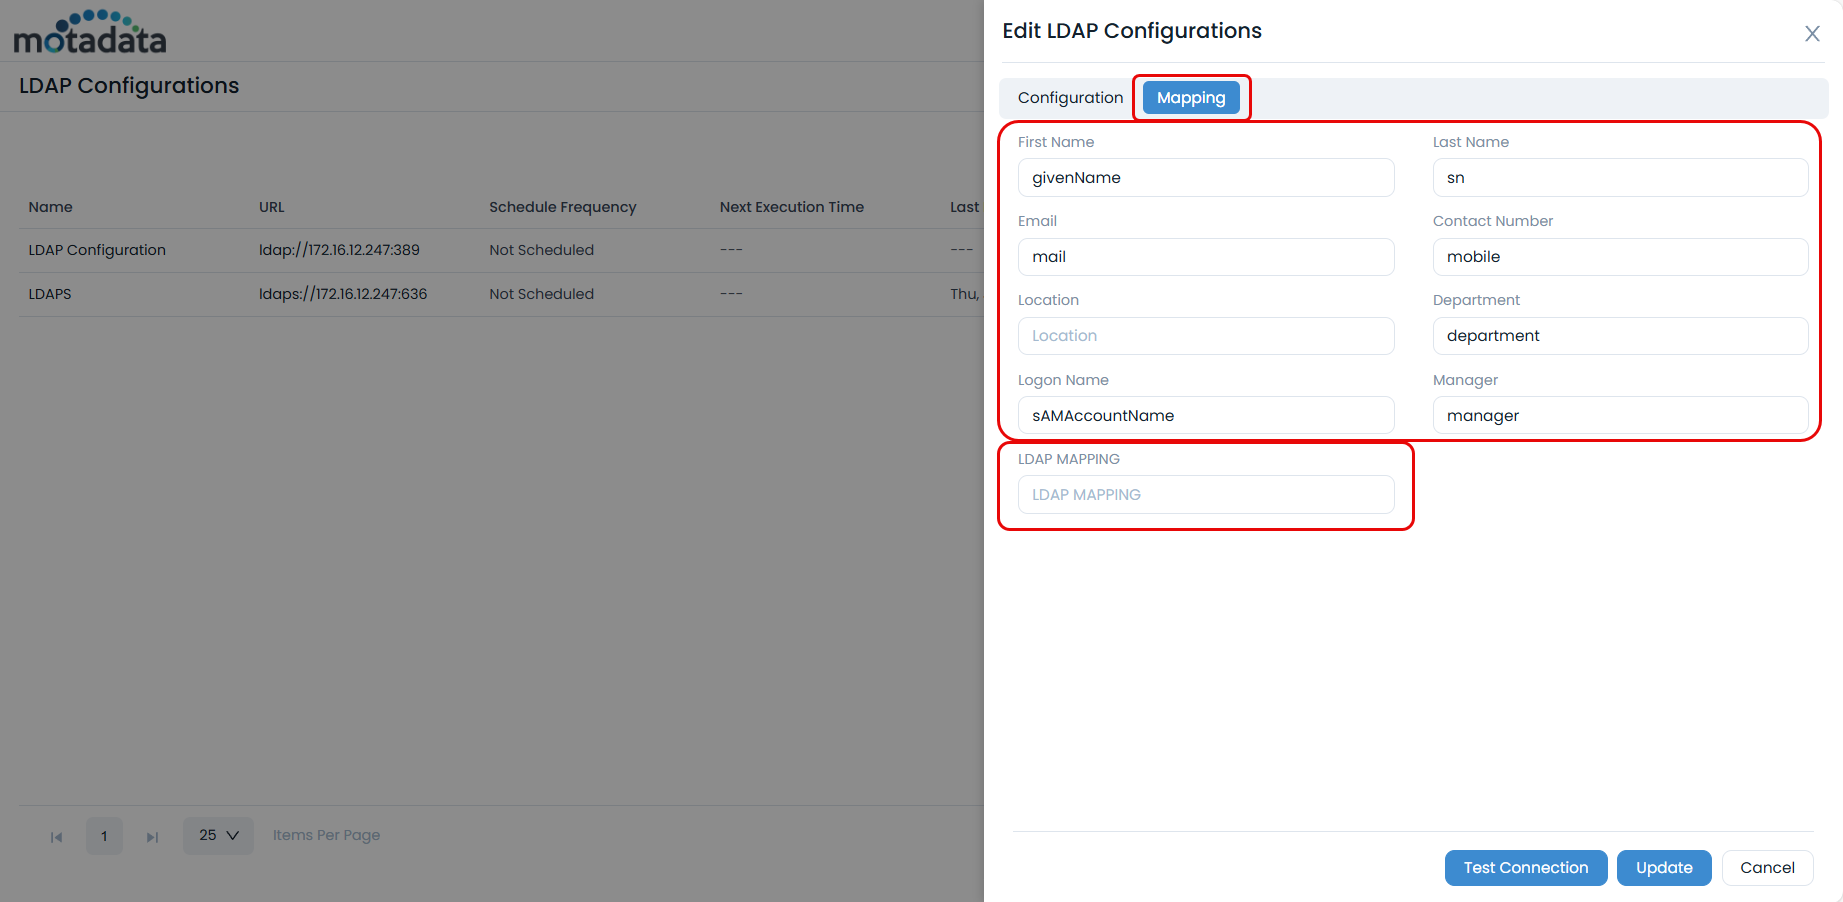Switch to the Configuration tab
1843x902 pixels.
(x=1070, y=98)
